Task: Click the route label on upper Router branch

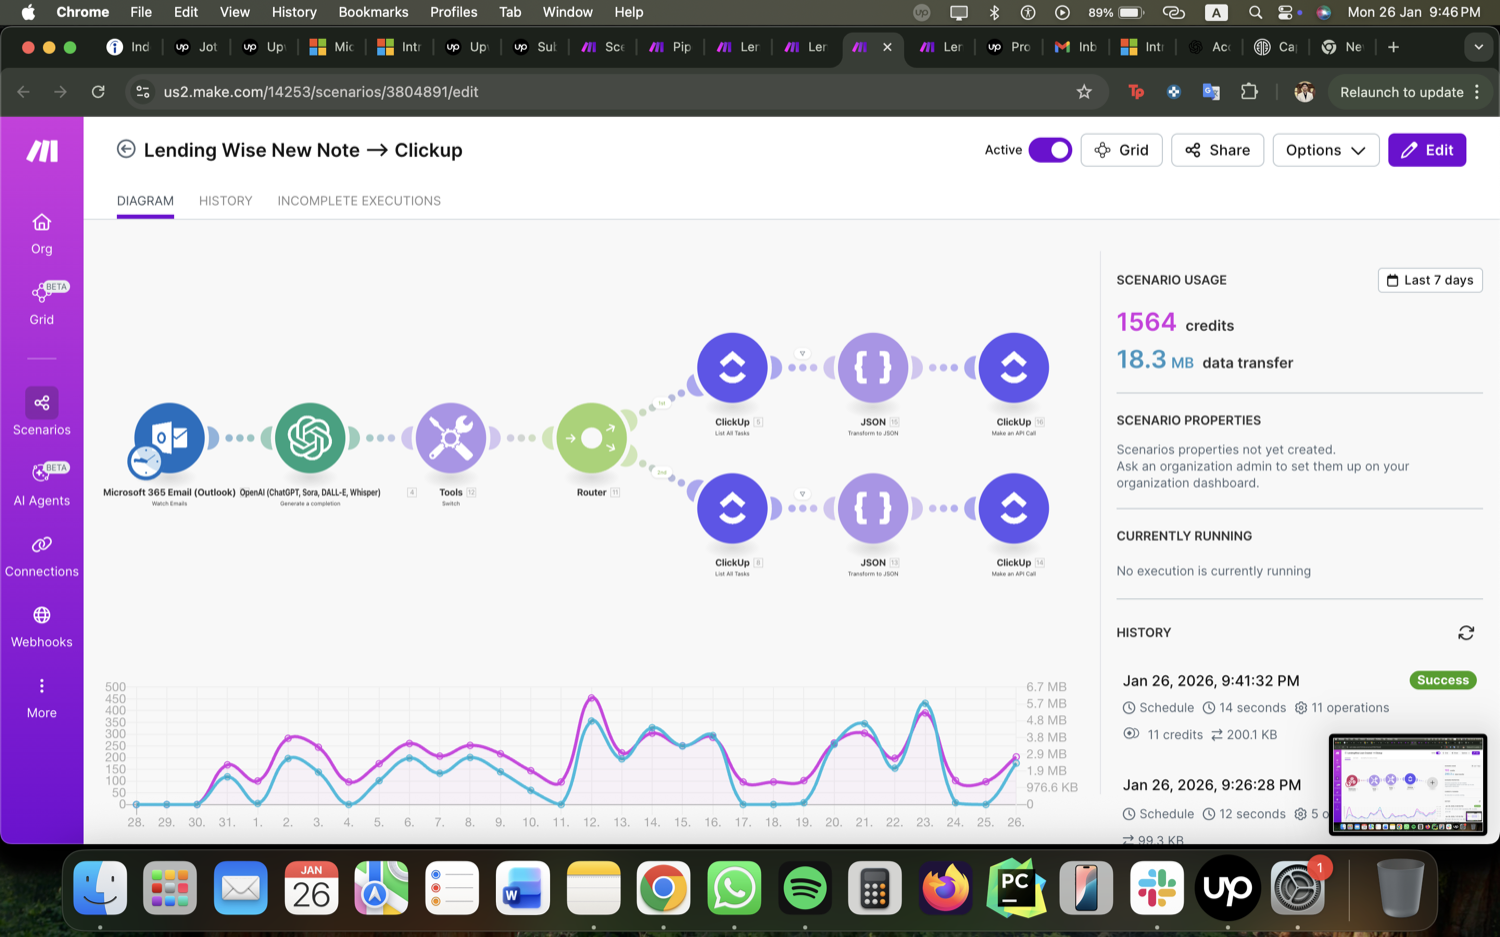Action: coord(662,404)
